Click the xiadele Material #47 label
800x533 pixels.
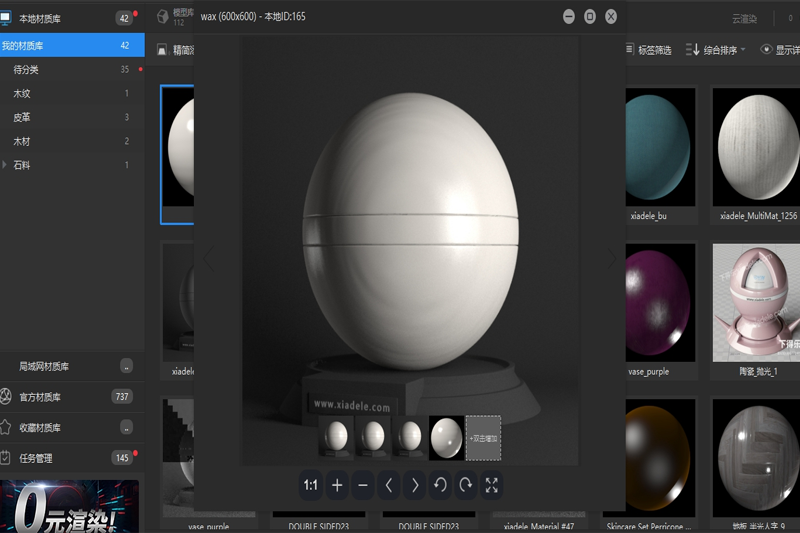tap(539, 526)
